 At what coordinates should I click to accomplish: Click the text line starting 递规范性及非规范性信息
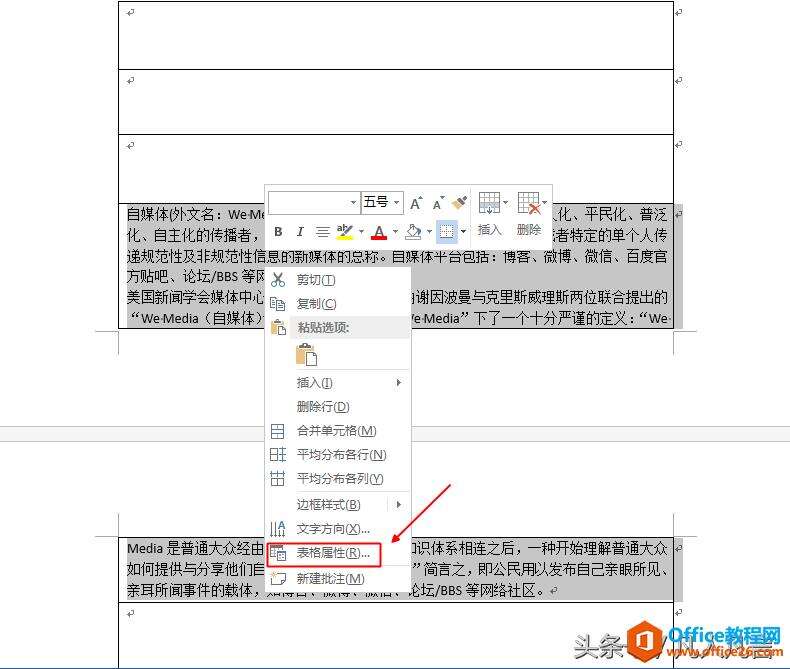click(397, 257)
